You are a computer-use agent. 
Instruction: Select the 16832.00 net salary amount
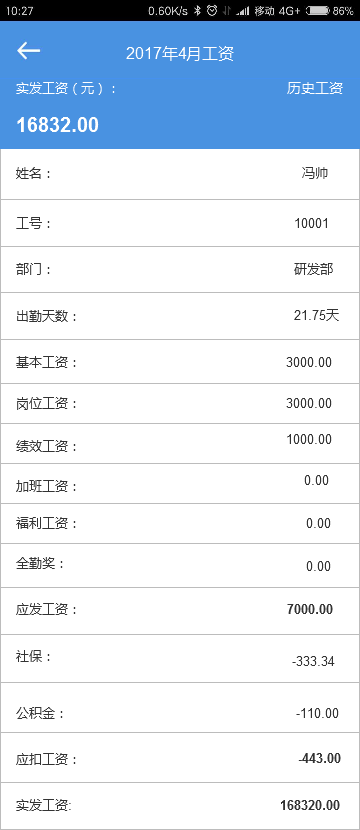pyautogui.click(x=58, y=125)
